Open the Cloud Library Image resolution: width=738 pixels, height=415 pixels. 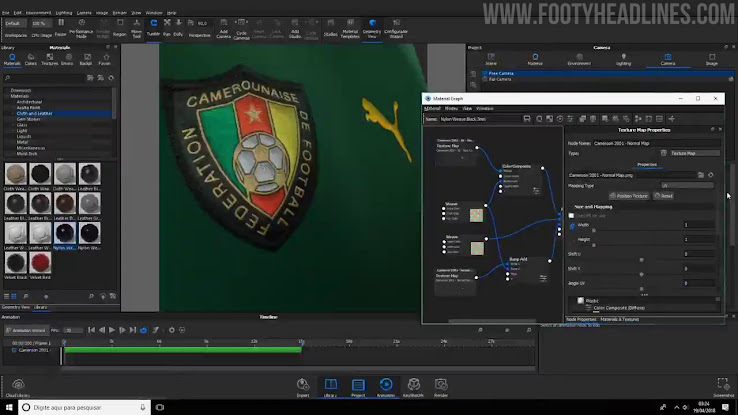pyautogui.click(x=18, y=387)
